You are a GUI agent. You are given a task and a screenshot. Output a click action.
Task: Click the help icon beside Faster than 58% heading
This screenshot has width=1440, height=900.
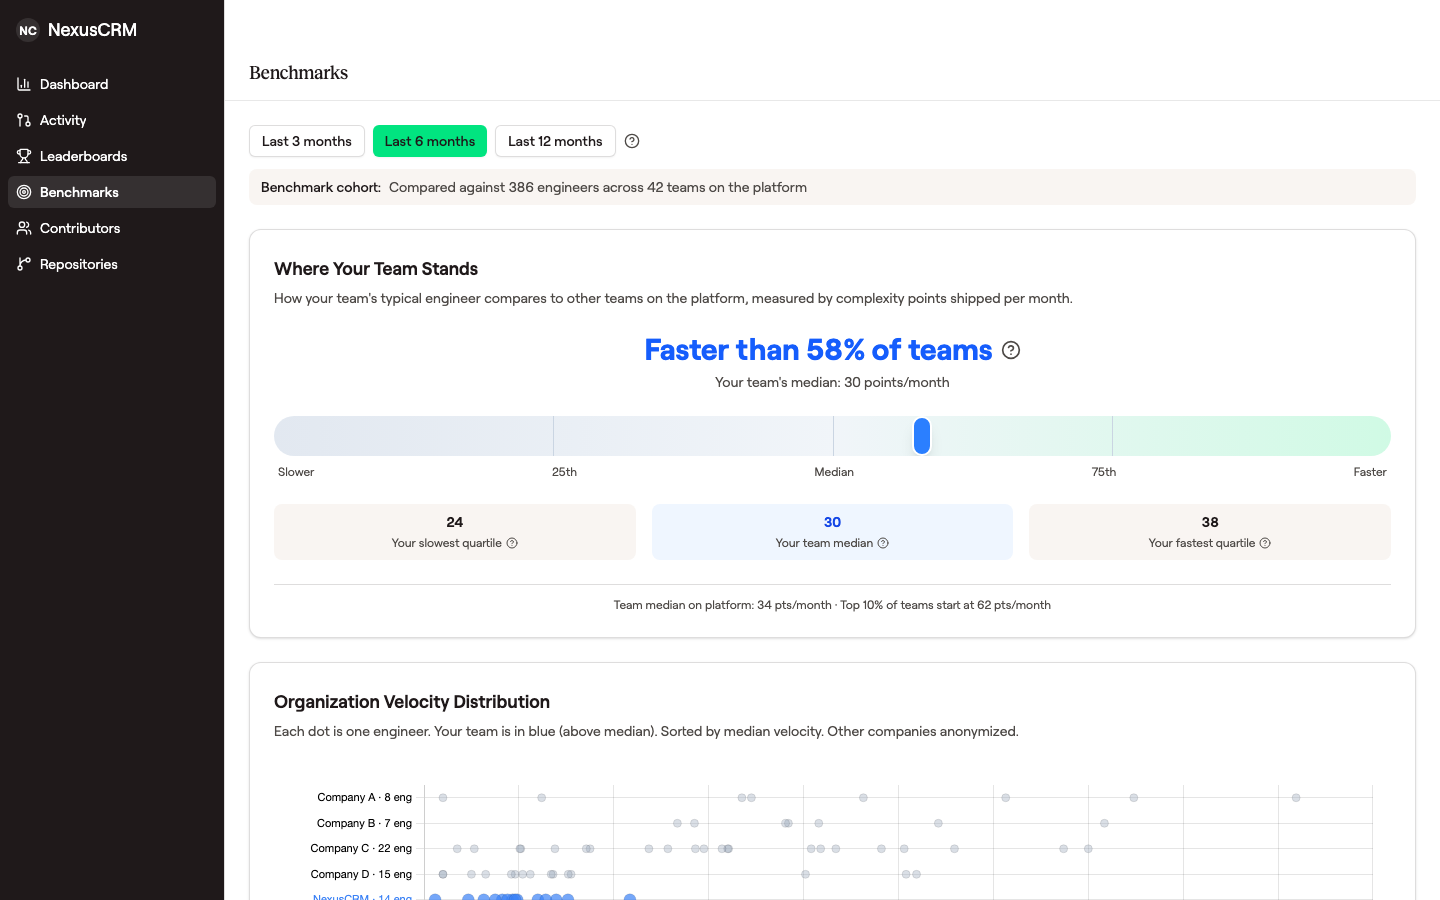(x=1011, y=350)
